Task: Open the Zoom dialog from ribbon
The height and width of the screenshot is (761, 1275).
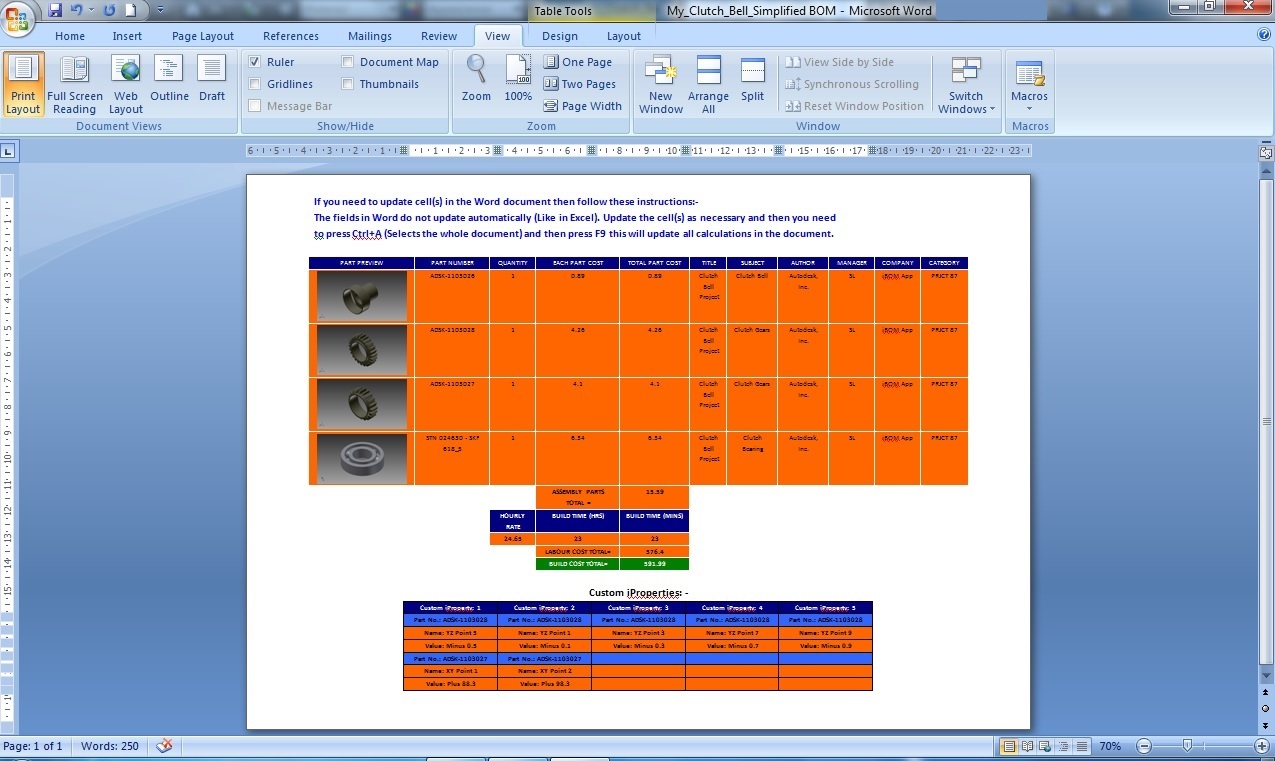Action: coord(476,79)
